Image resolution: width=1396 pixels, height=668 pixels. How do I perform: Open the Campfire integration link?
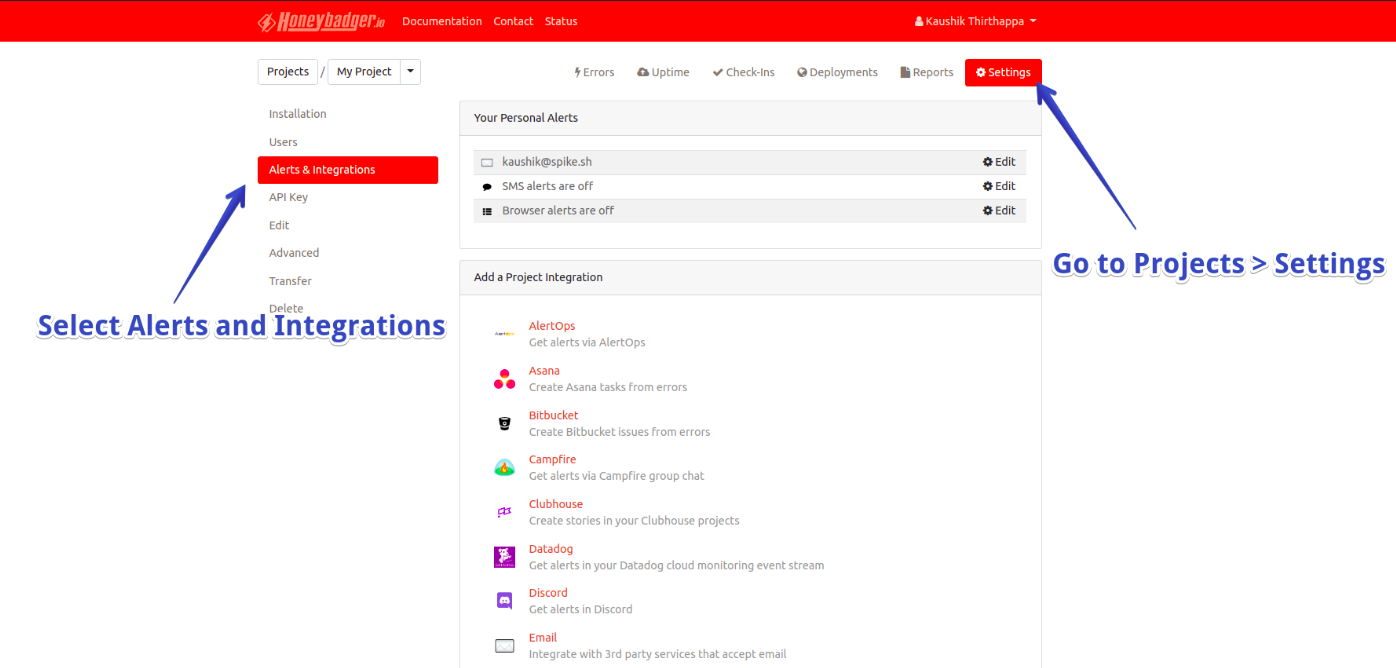click(553, 460)
